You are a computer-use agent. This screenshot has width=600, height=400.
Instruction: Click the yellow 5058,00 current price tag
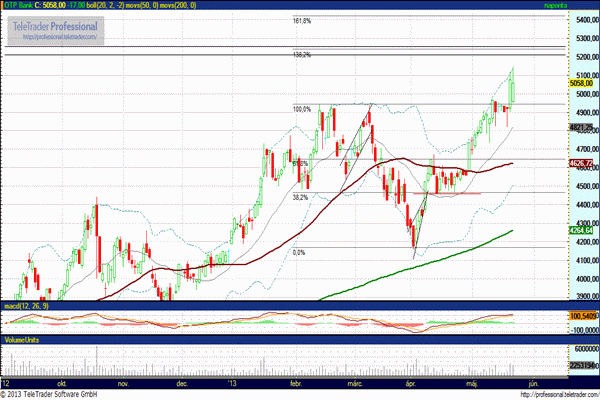tap(581, 83)
